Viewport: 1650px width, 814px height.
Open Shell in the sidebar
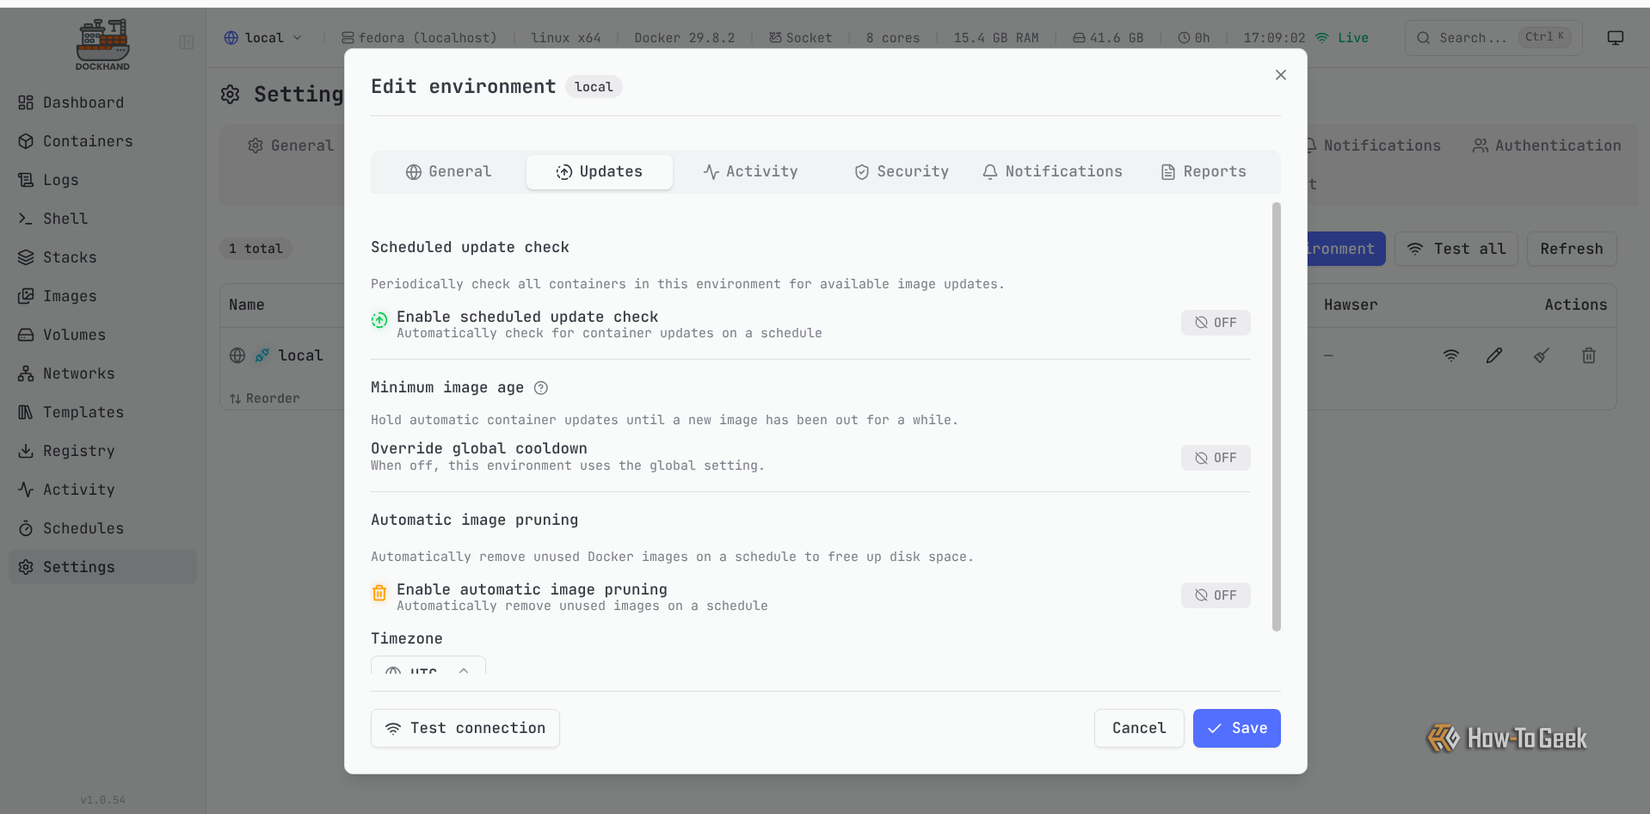click(x=103, y=218)
